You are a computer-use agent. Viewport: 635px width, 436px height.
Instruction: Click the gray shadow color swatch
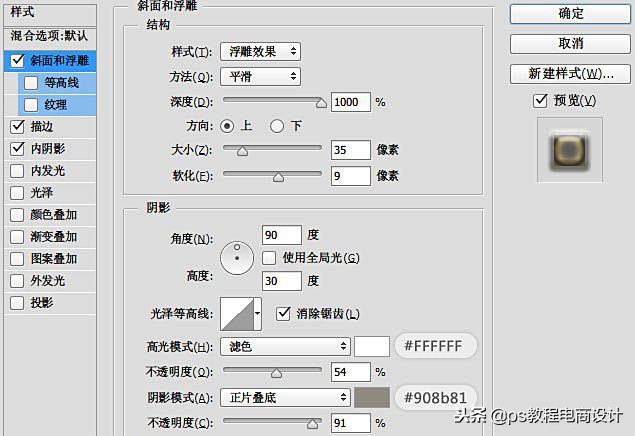pyautogui.click(x=372, y=398)
